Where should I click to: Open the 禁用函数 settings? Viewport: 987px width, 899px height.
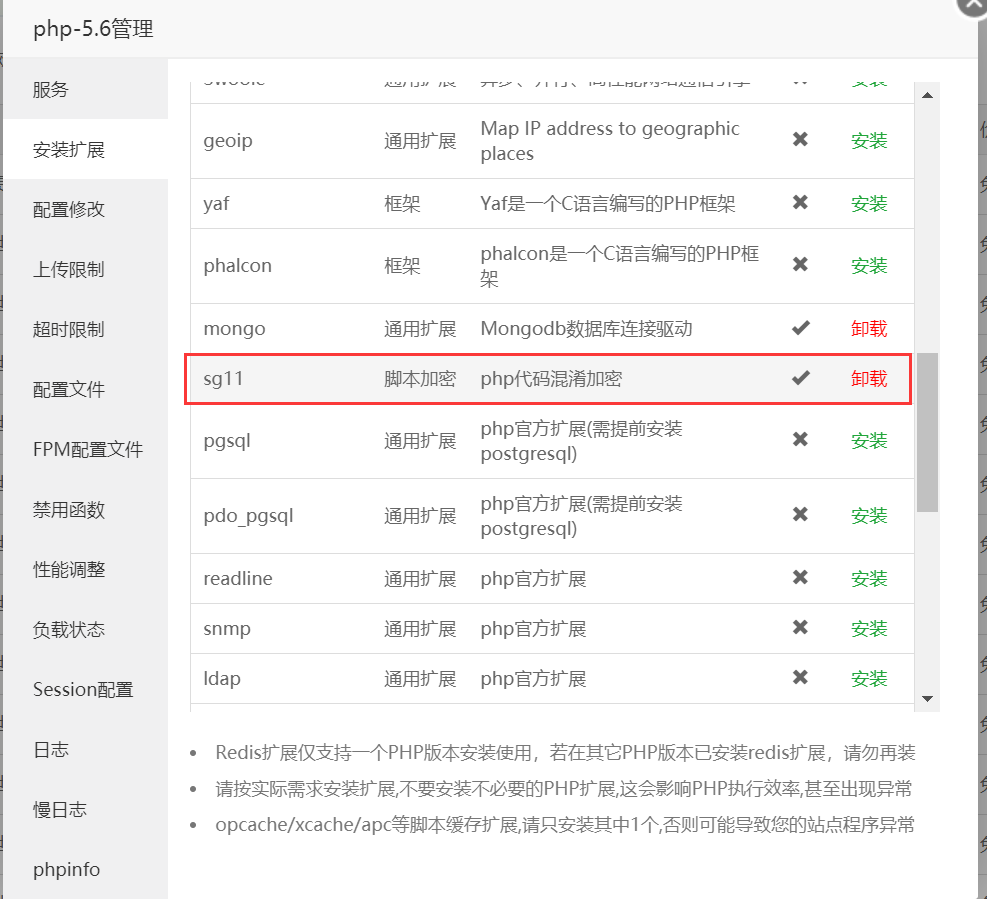tap(66, 509)
